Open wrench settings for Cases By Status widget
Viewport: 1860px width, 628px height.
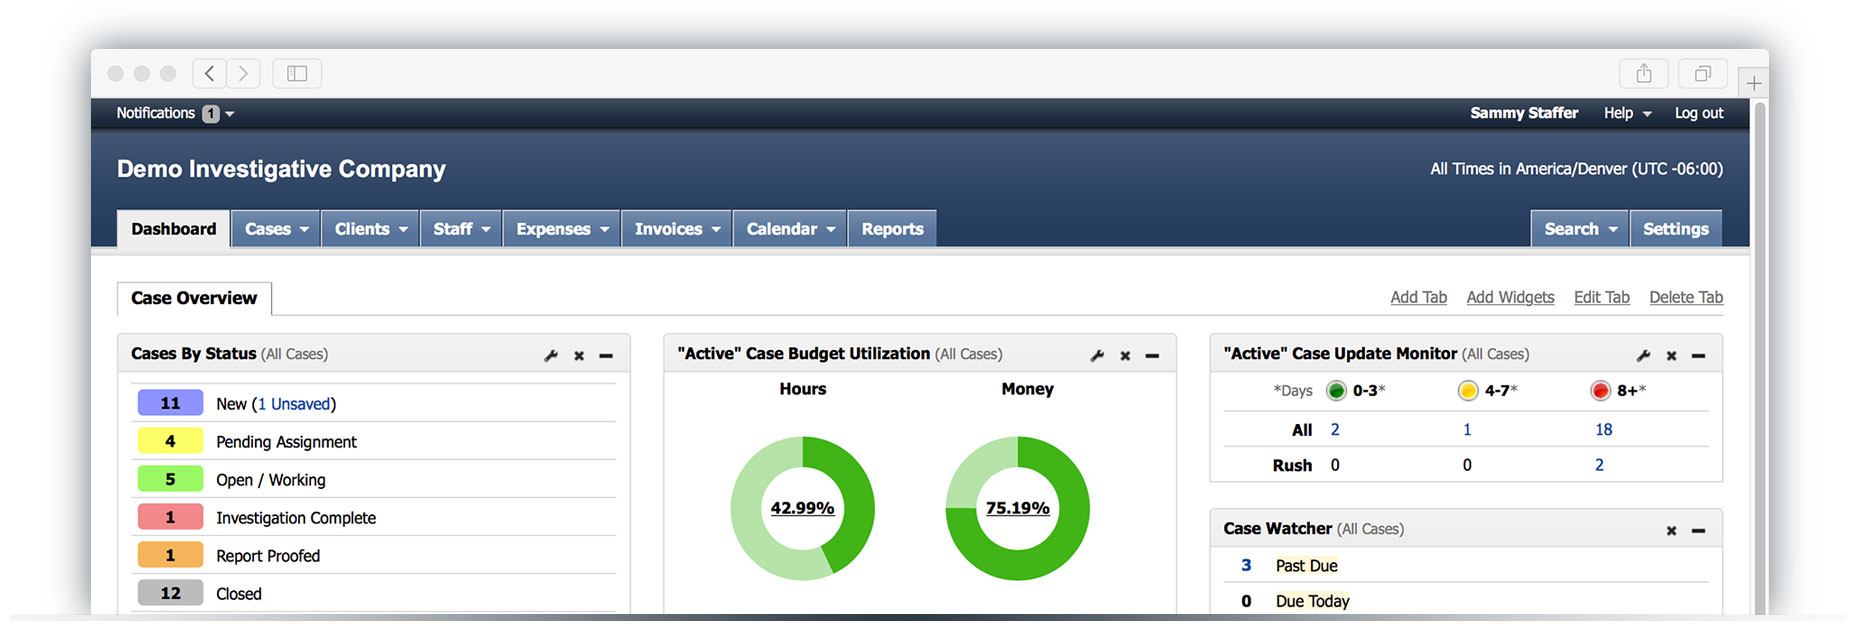pyautogui.click(x=551, y=355)
